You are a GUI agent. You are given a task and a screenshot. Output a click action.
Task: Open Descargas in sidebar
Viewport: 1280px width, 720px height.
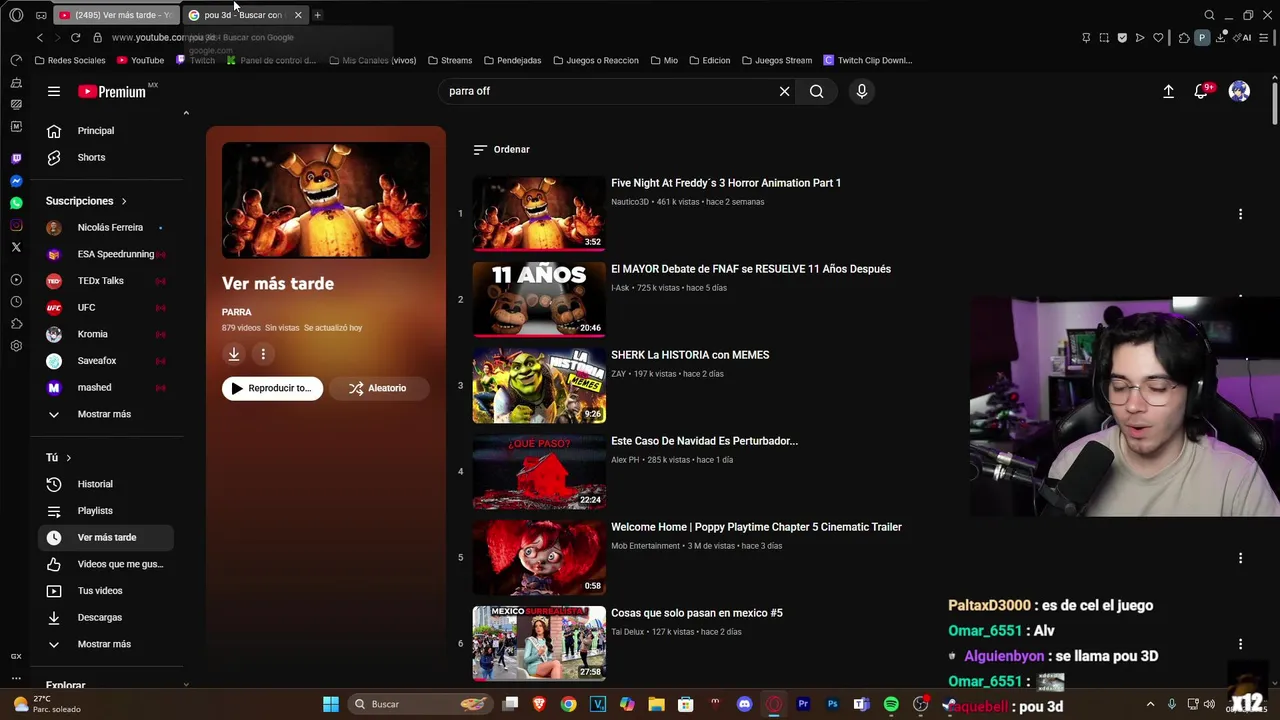106,617
